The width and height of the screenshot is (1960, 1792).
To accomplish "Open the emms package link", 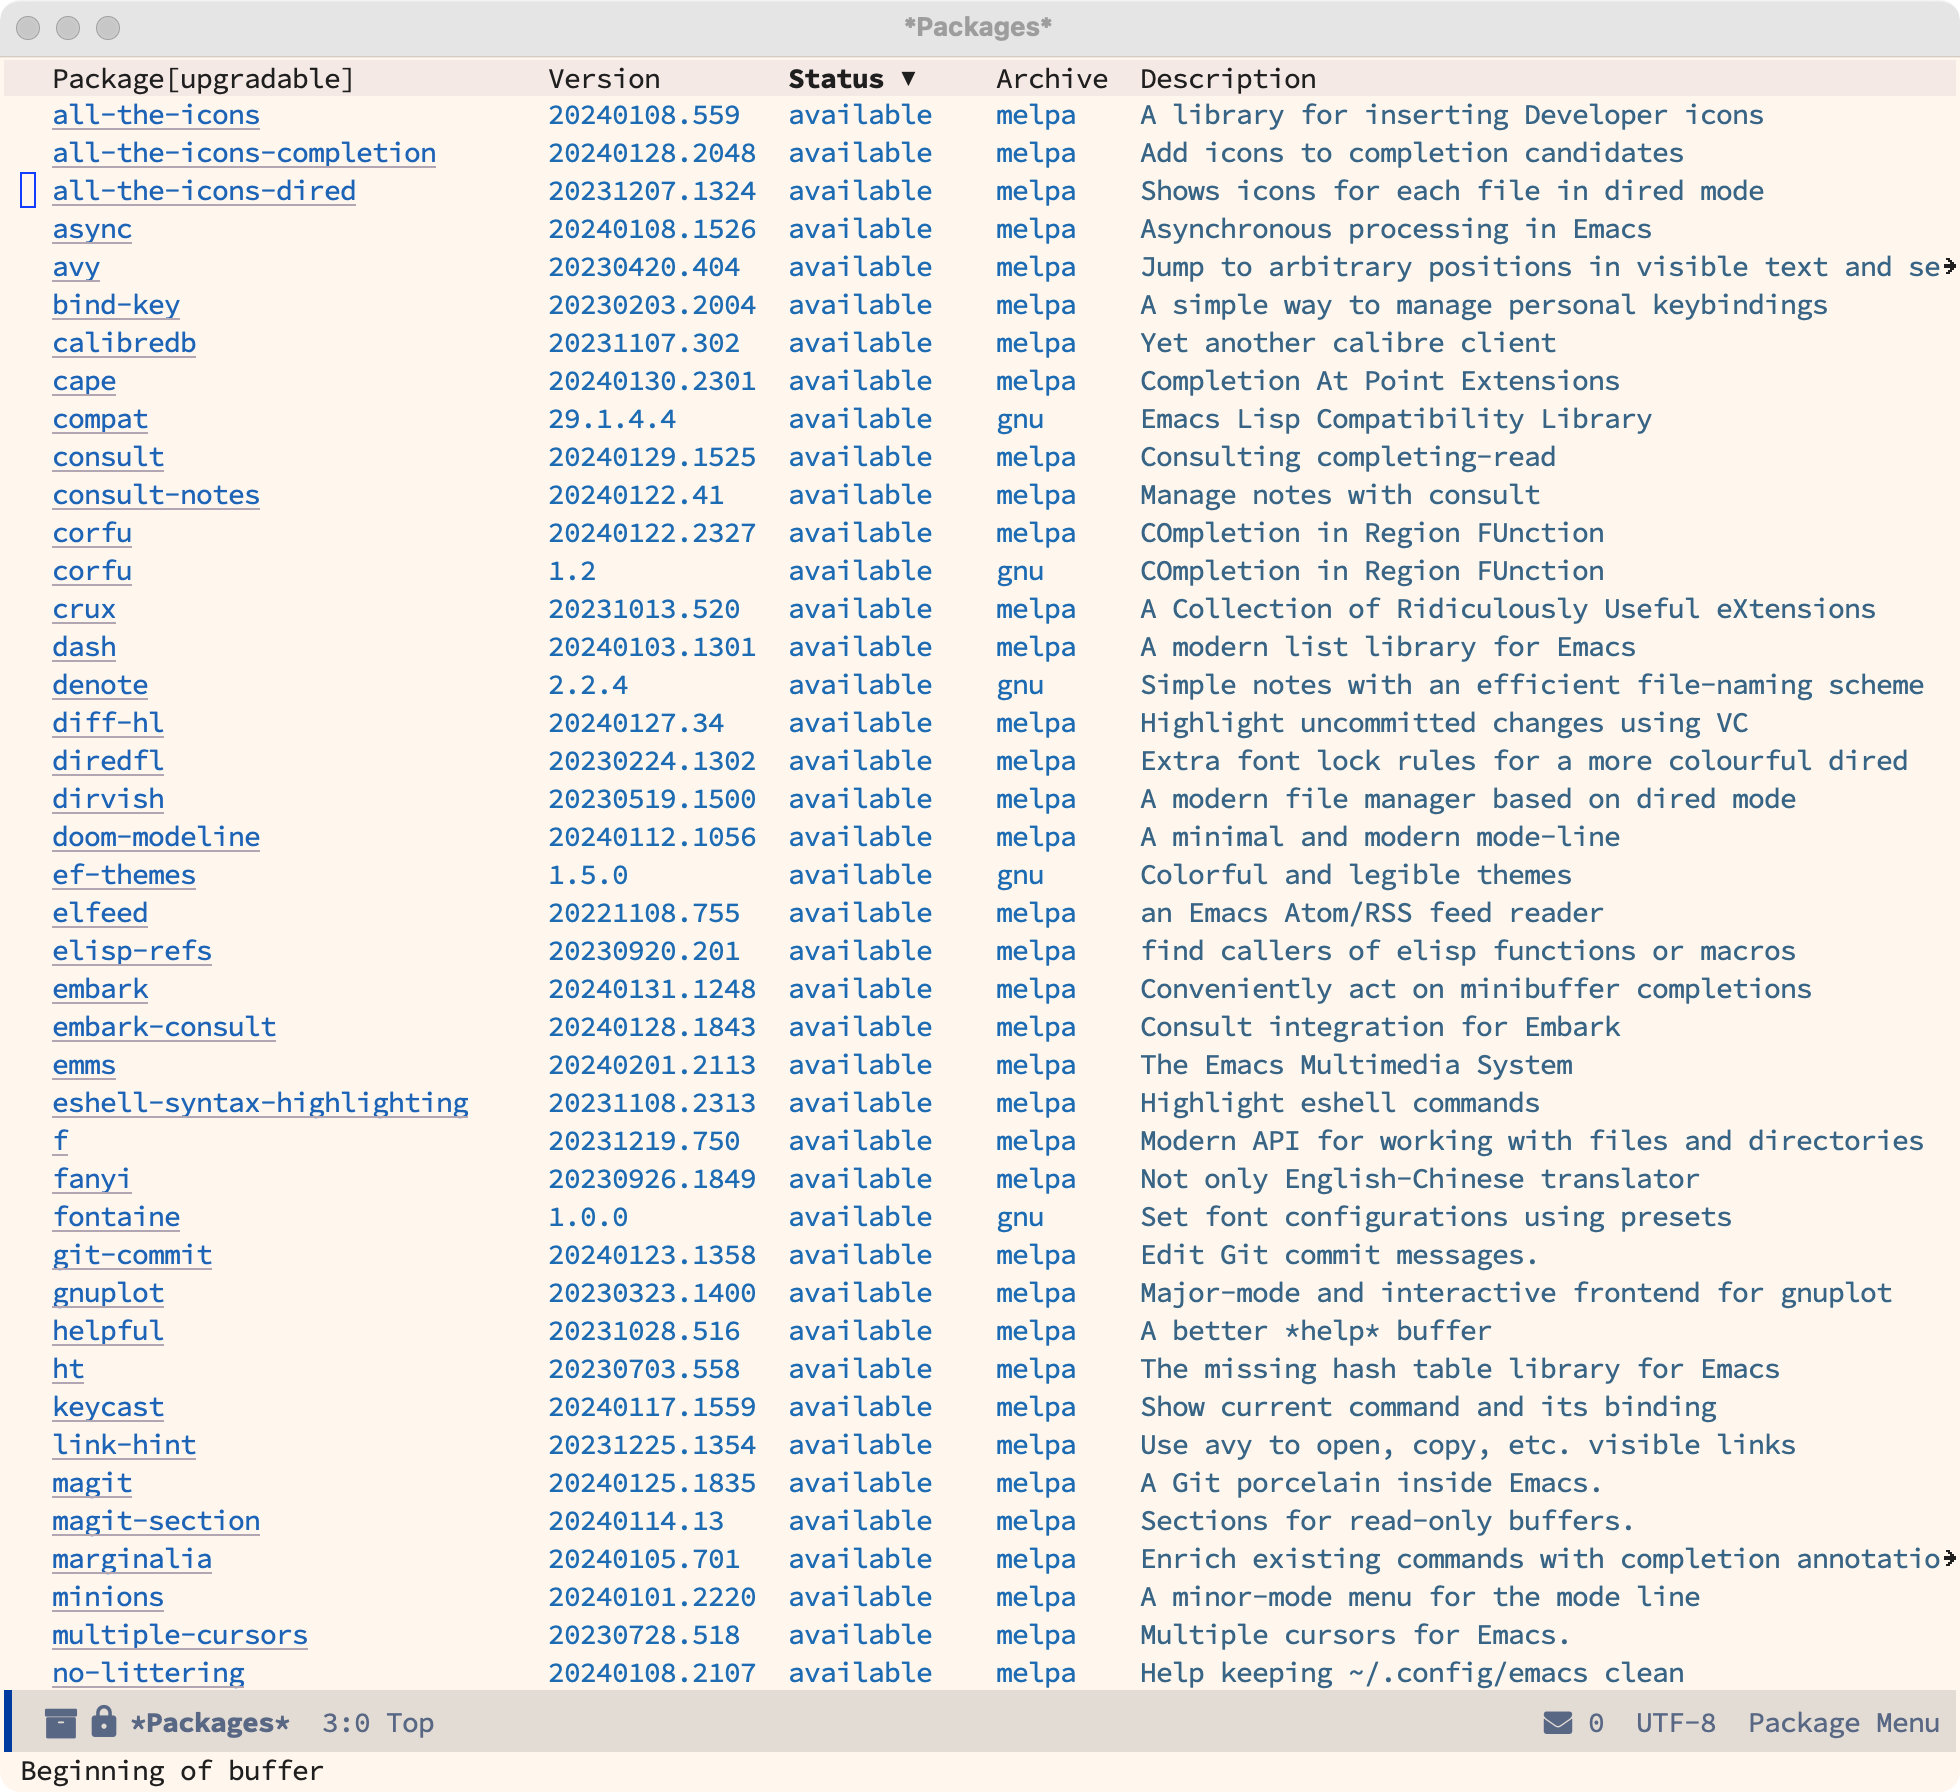I will coord(84,1065).
